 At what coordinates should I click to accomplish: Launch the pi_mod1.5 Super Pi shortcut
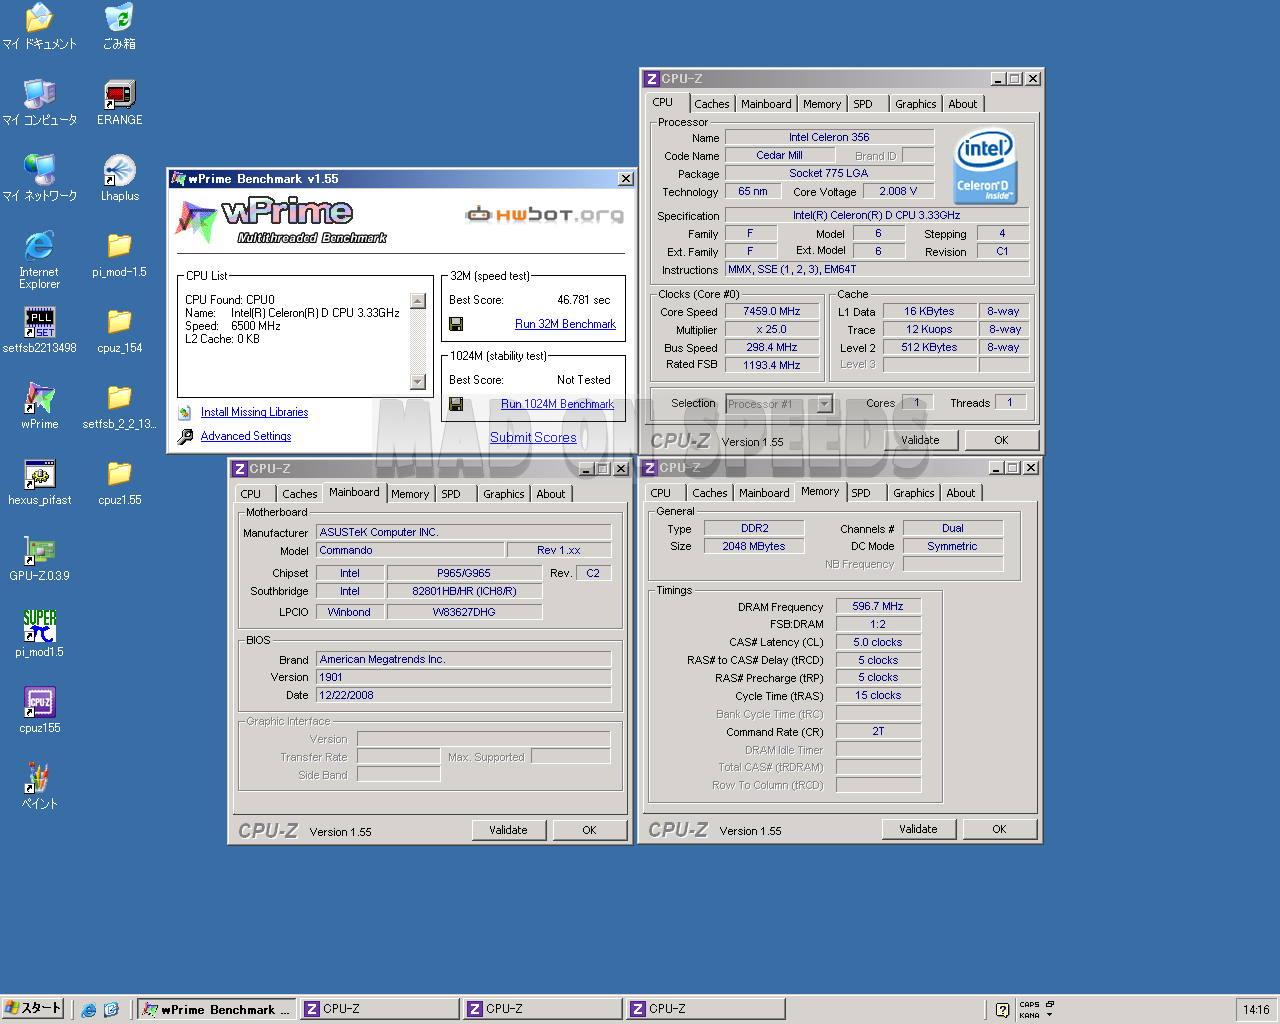39,635
